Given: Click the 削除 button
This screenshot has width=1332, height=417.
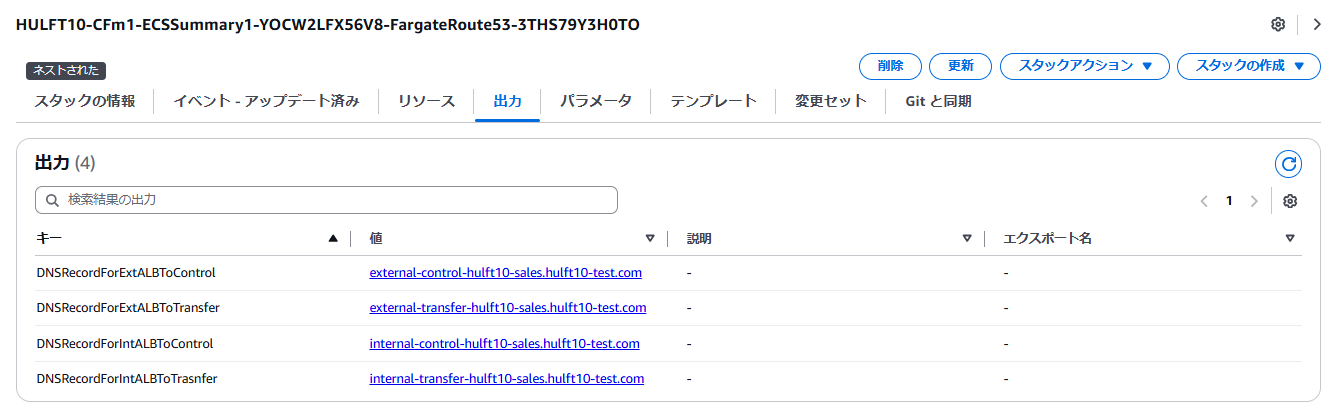Looking at the screenshot, I should pos(890,66).
